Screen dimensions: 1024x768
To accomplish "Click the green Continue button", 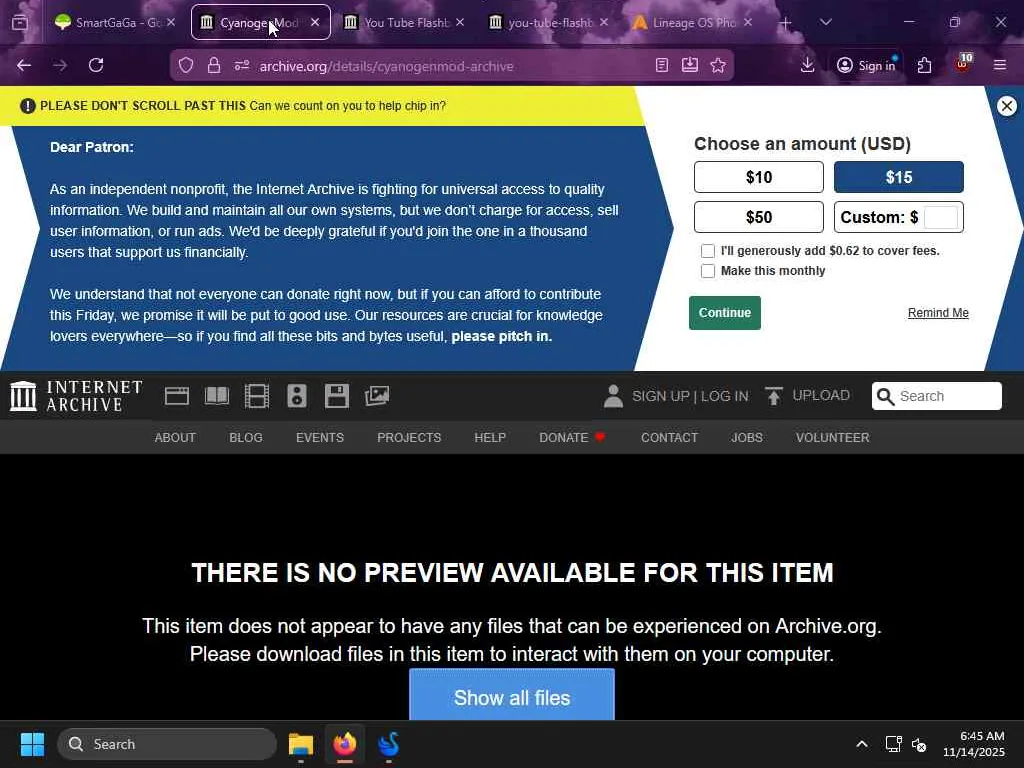I will pos(725,313).
